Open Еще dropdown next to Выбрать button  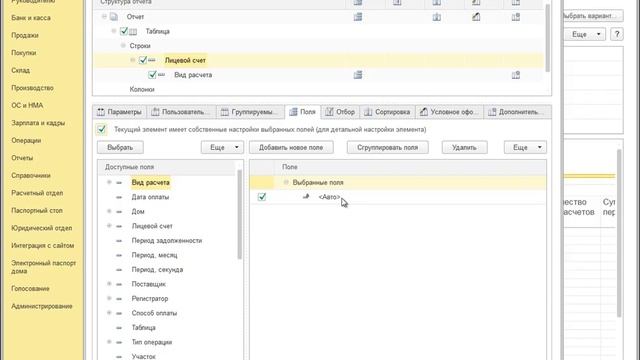[222, 147]
